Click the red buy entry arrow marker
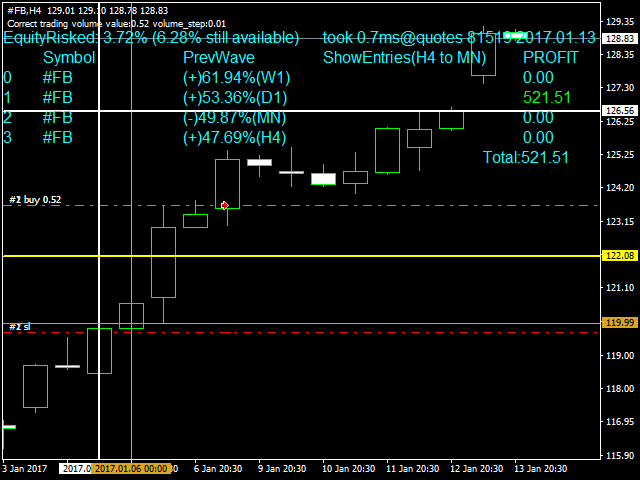 pyautogui.click(x=224, y=205)
